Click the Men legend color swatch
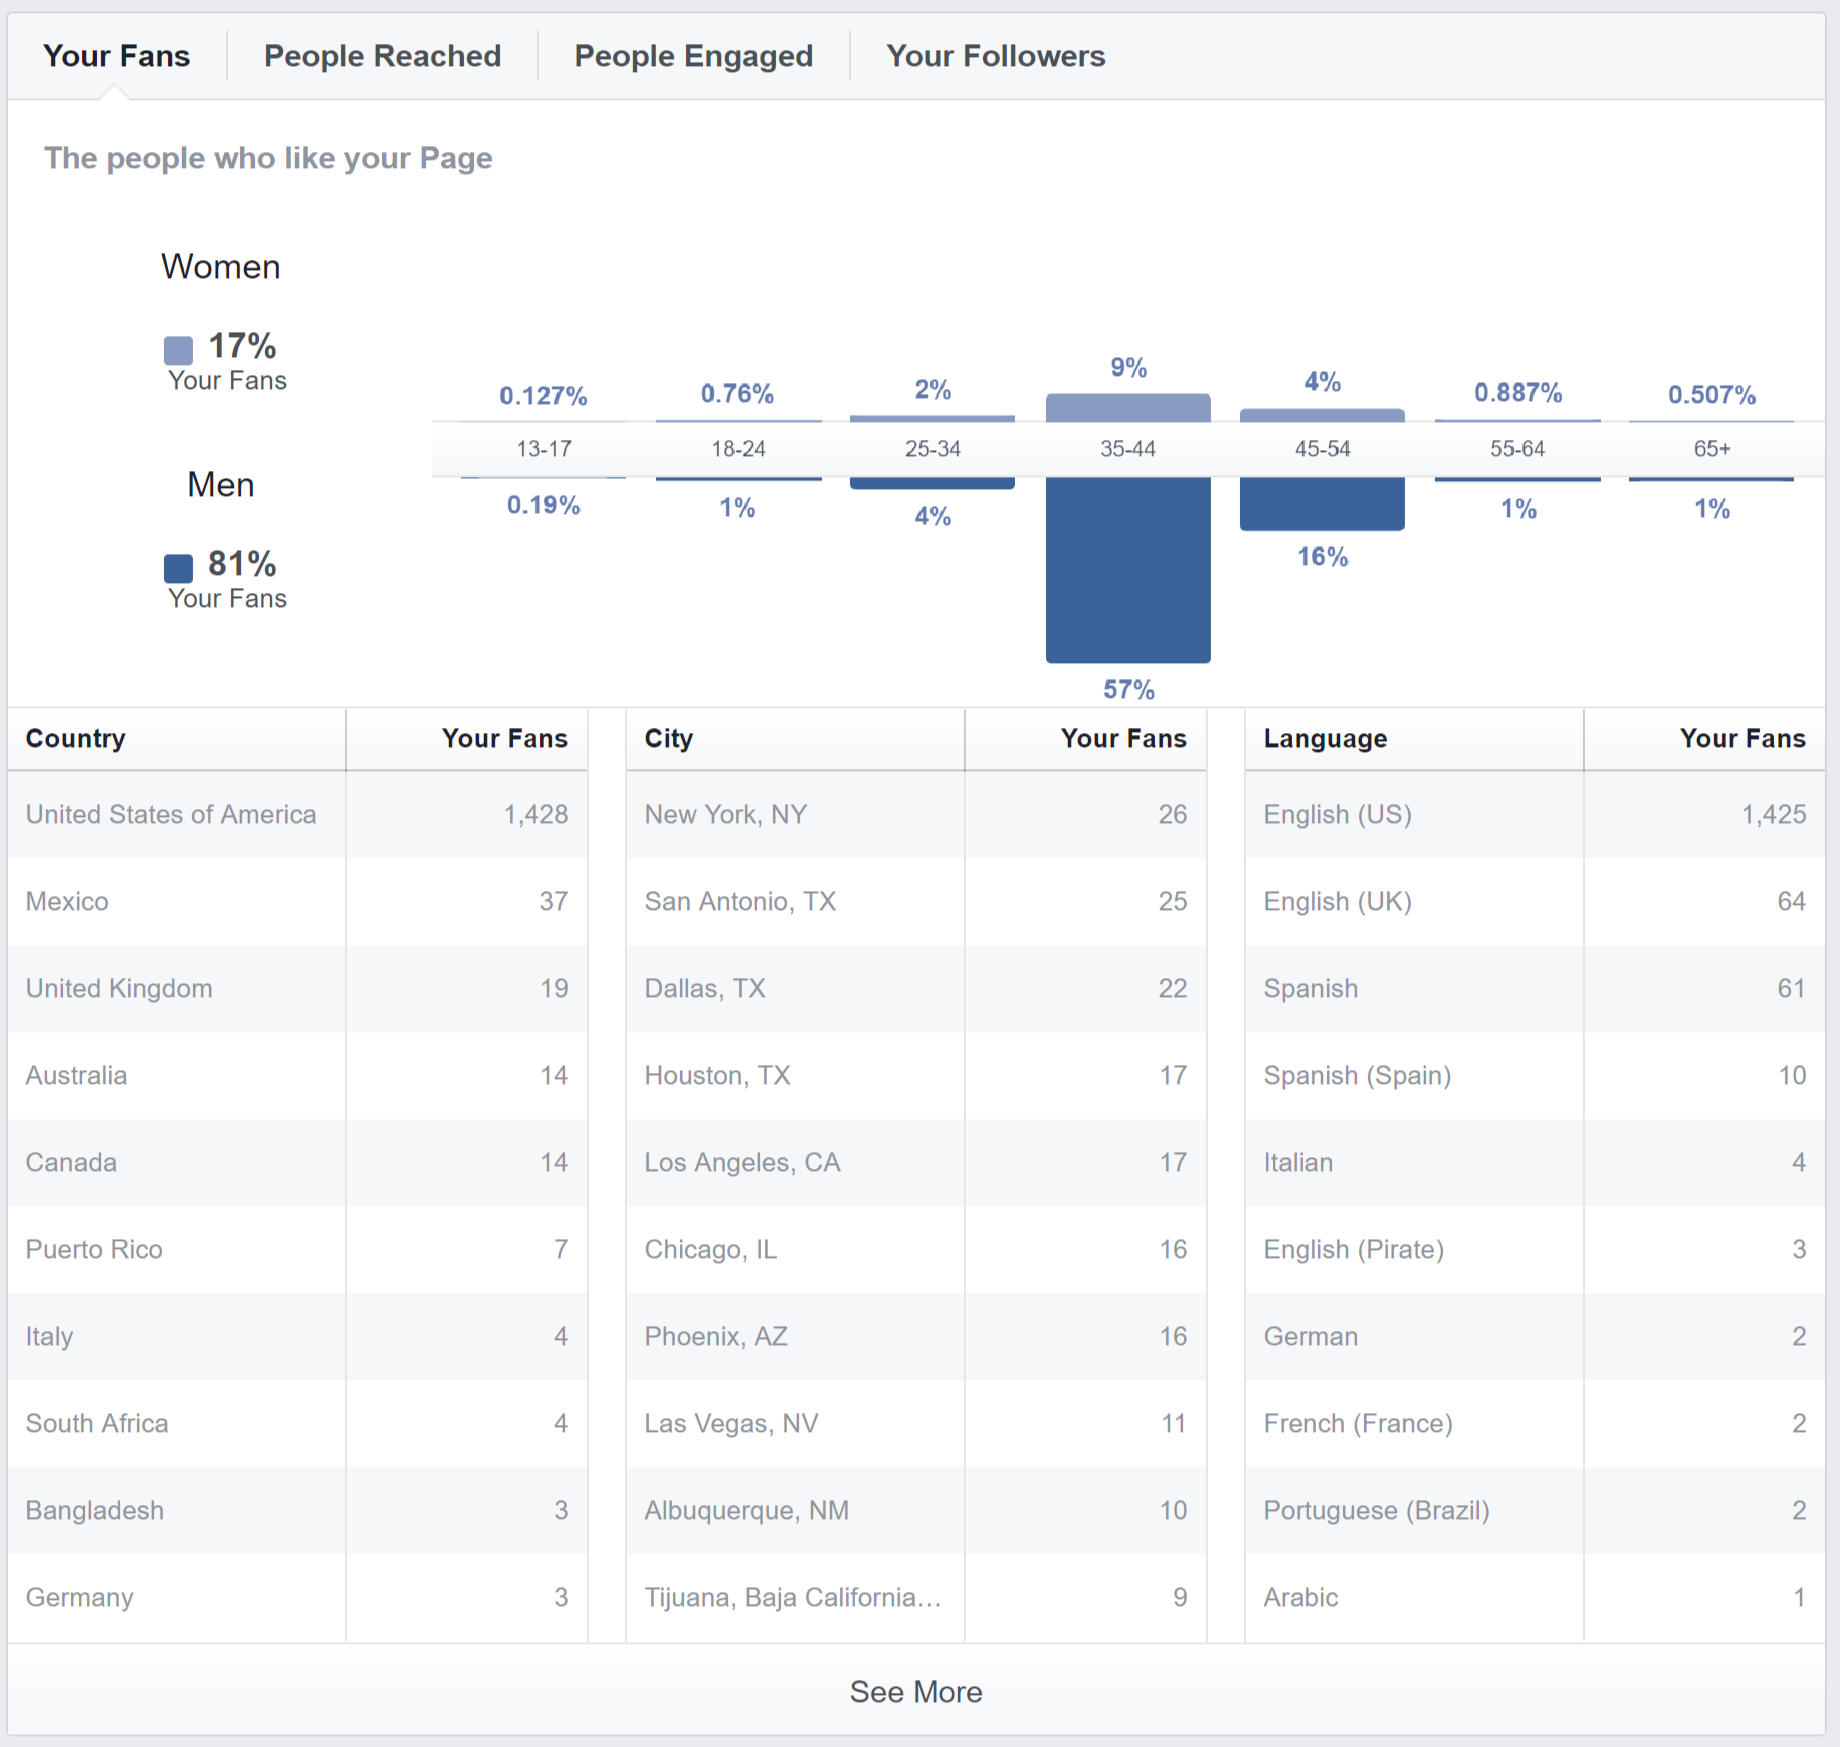This screenshot has width=1840, height=1747. pyautogui.click(x=178, y=568)
